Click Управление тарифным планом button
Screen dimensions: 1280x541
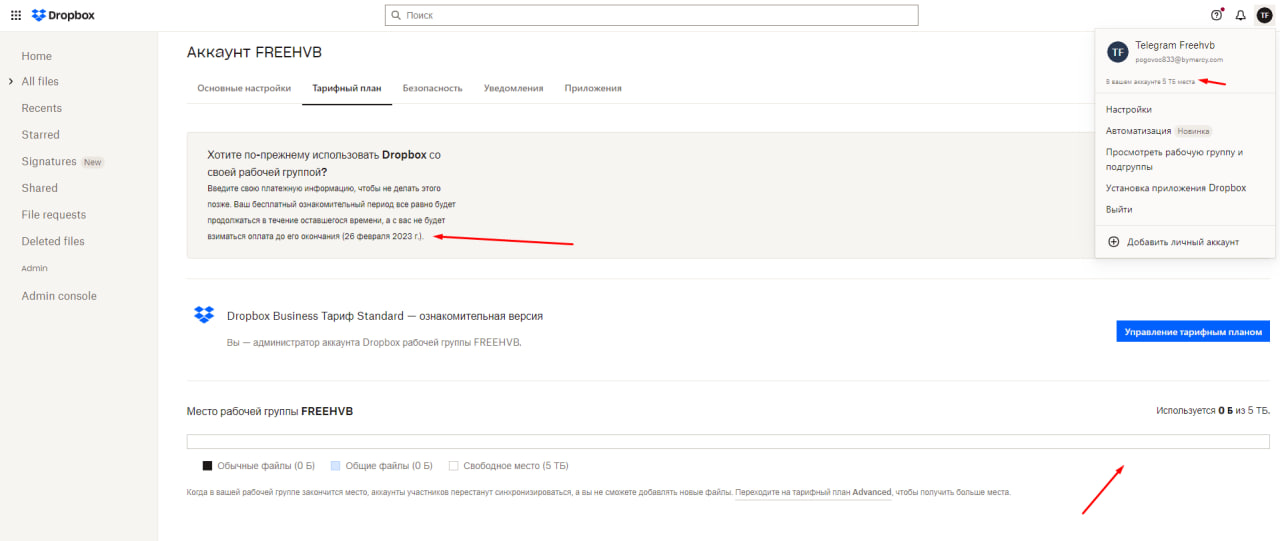pyautogui.click(x=1193, y=332)
